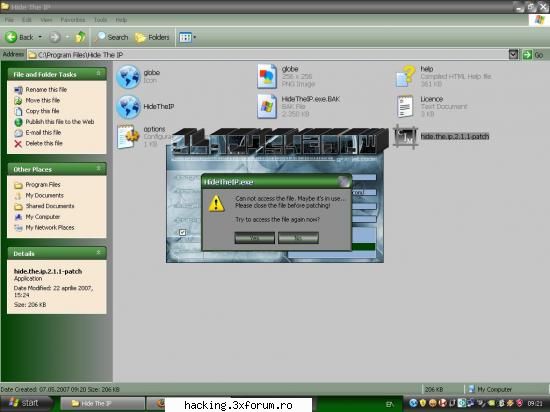Image resolution: width=550 pixels, height=412 pixels.
Task: Click No in the HideTheIP.exe dialog
Action: pyautogui.click(x=298, y=238)
